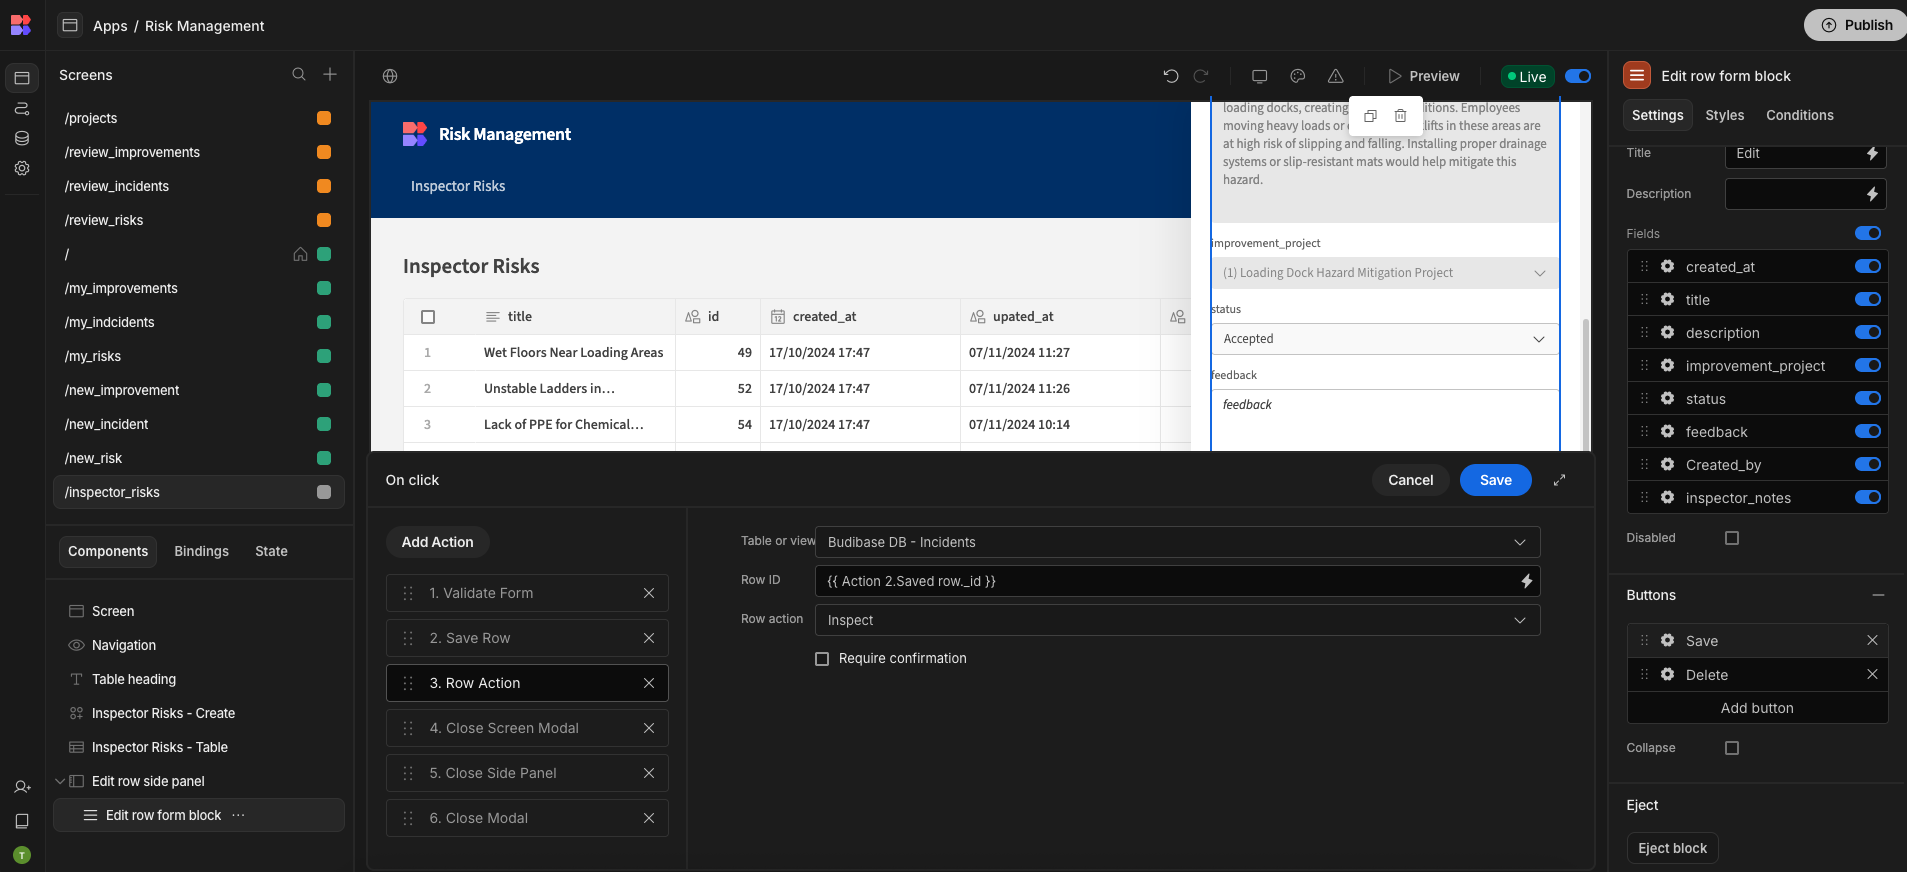1907x872 pixels.
Task: Toggle the description field switch
Action: (x=1868, y=332)
